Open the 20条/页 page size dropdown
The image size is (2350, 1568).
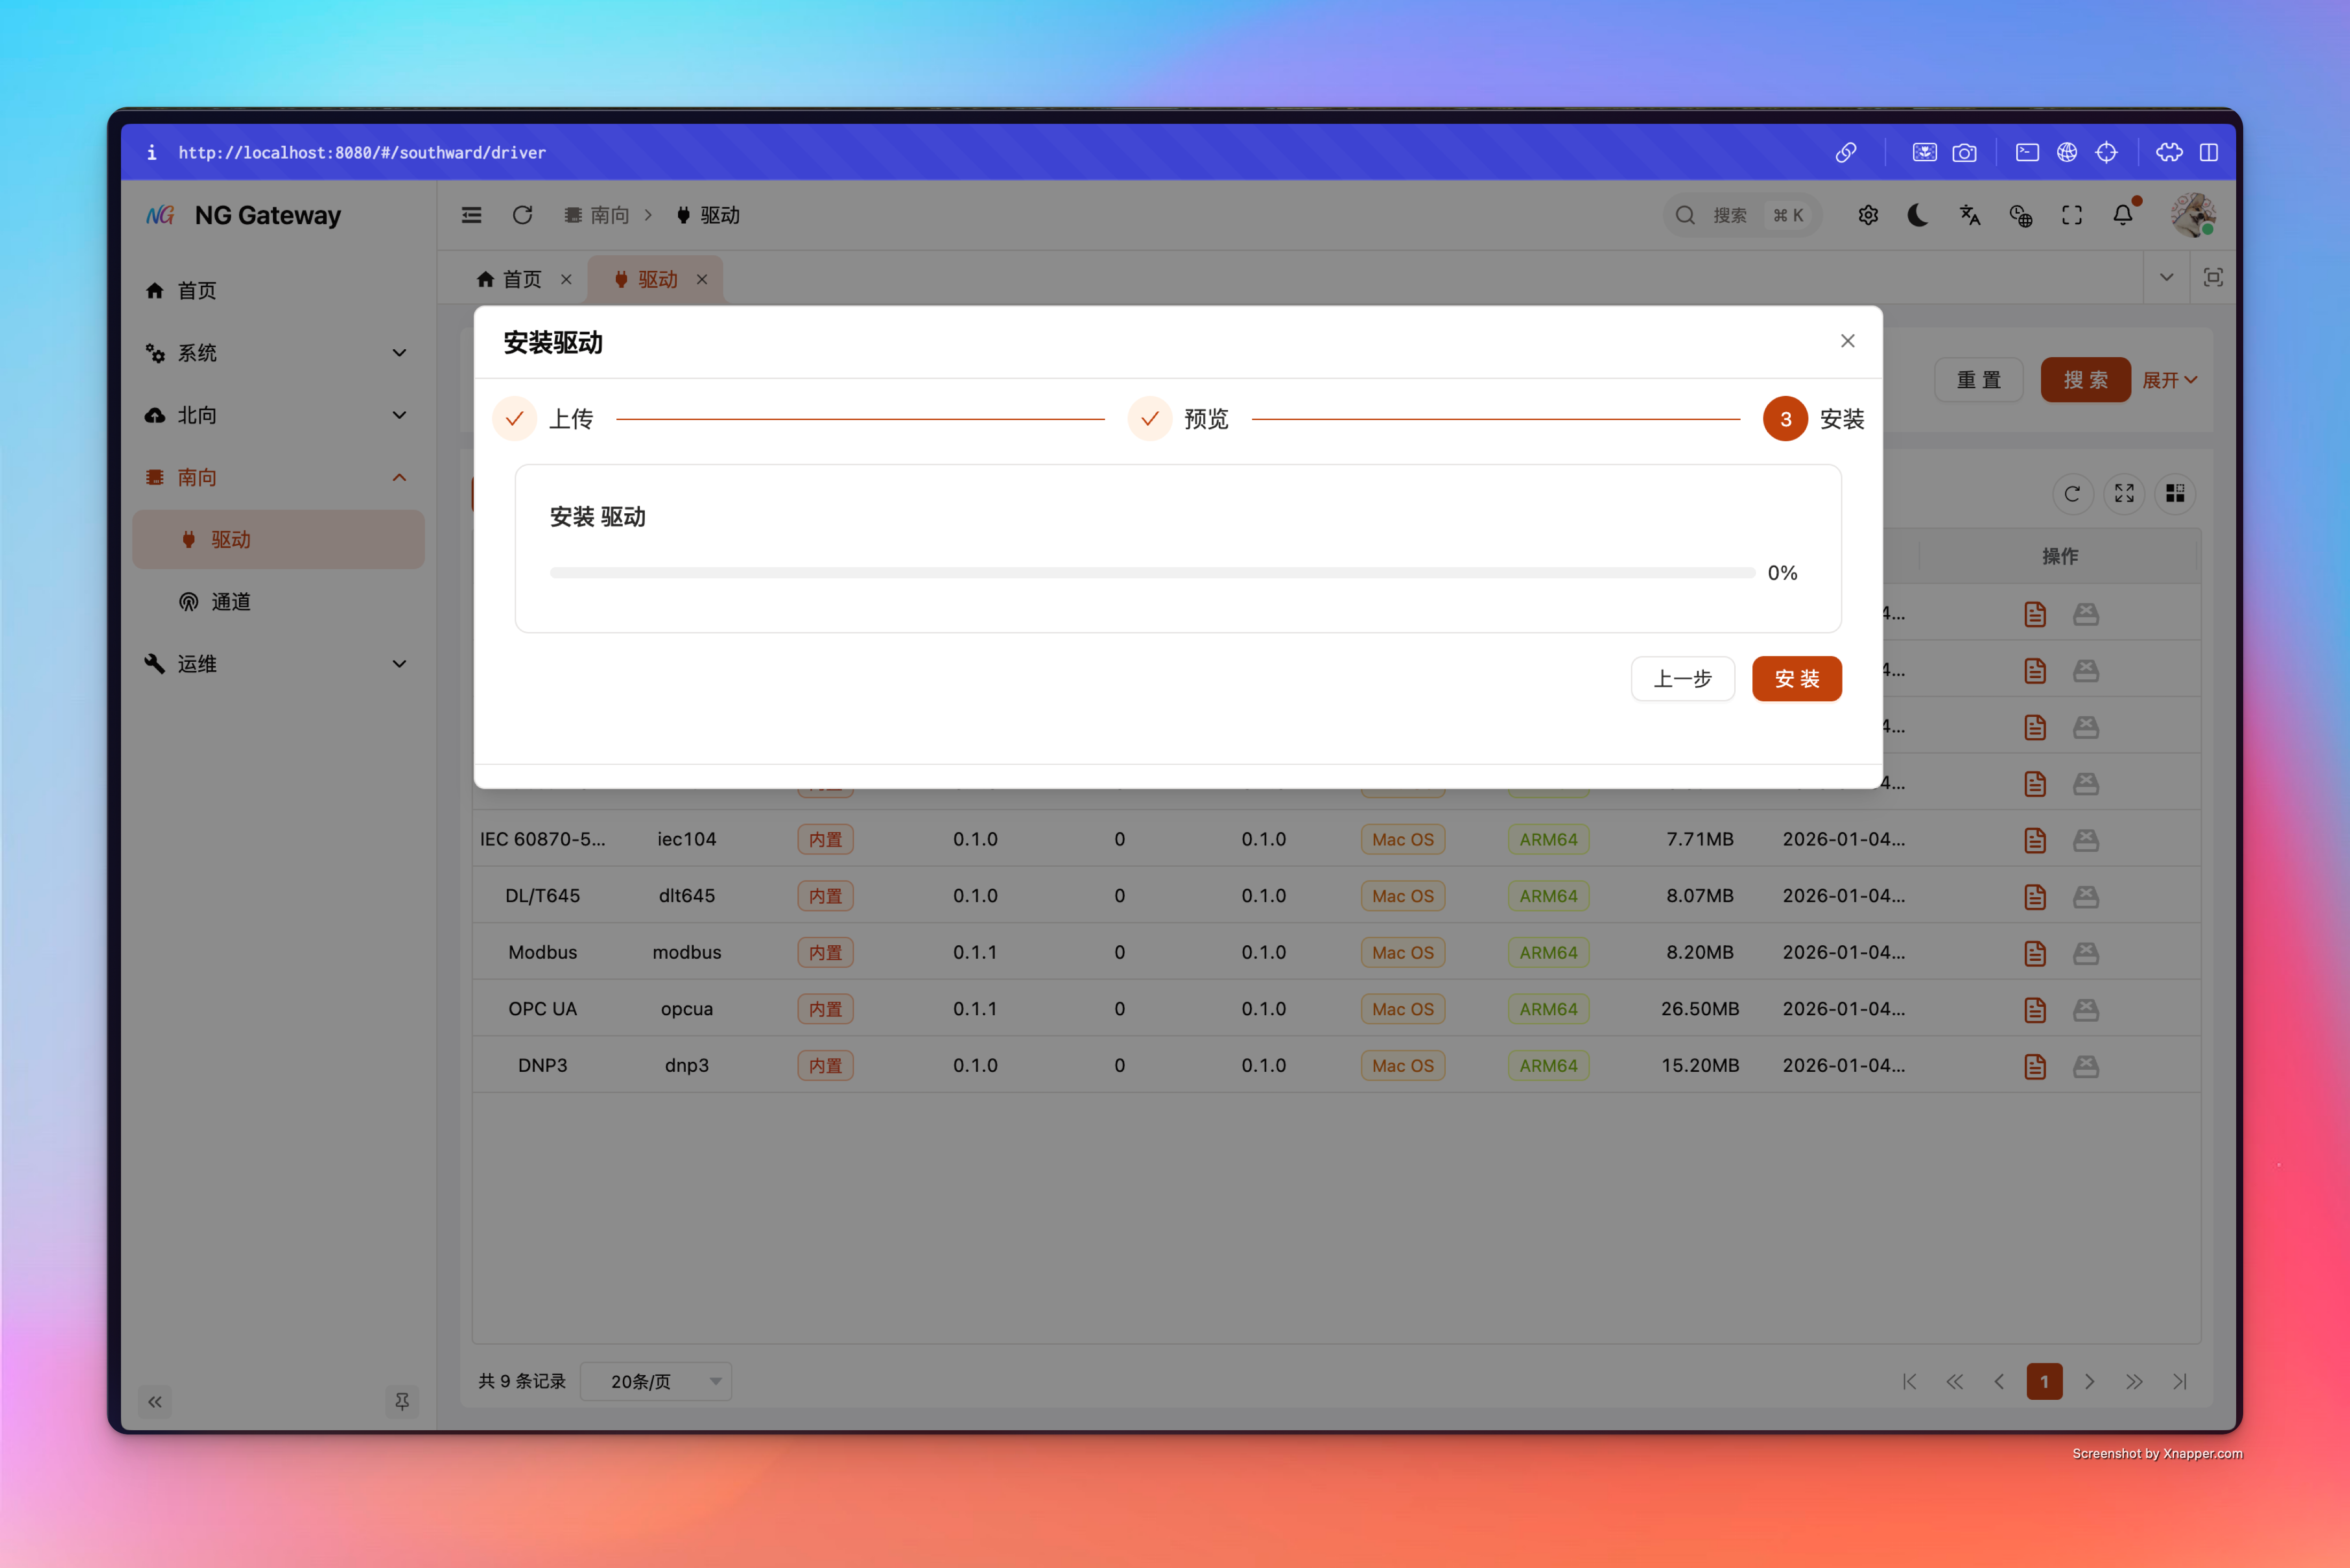tap(656, 1381)
